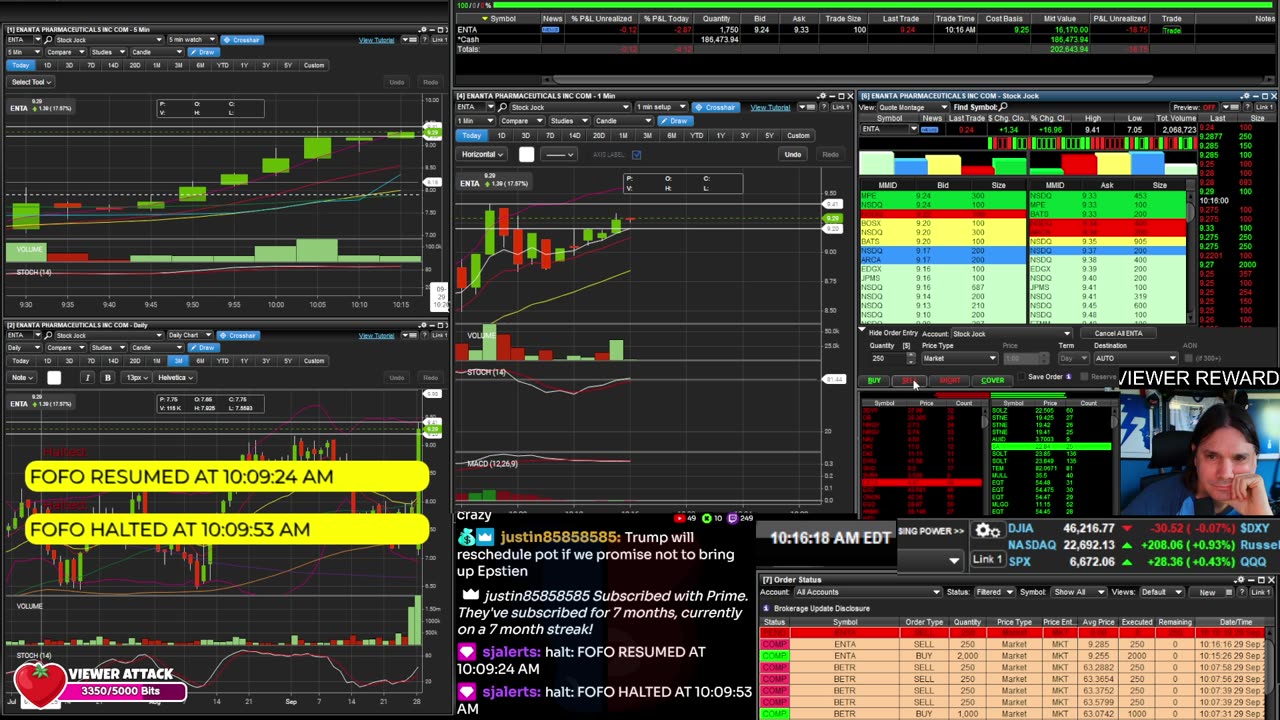Enable Crosshair in the Daily chart
This screenshot has width=1280, height=720.
coord(238,336)
